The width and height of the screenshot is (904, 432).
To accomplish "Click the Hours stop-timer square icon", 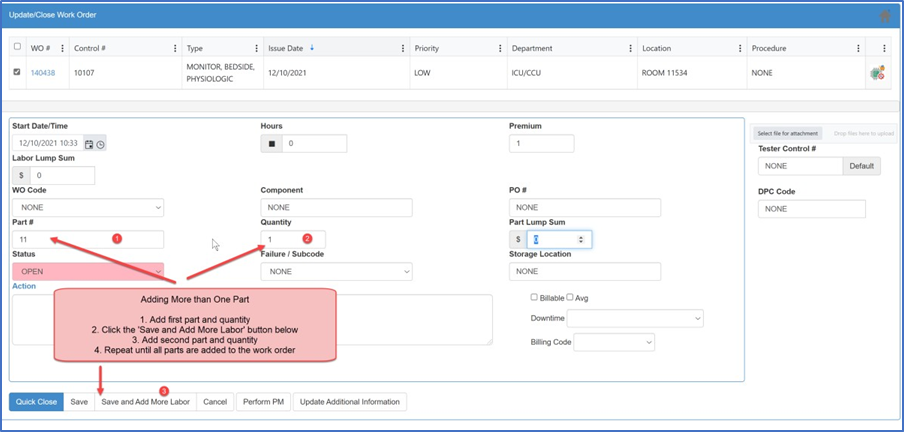I will (x=271, y=144).
